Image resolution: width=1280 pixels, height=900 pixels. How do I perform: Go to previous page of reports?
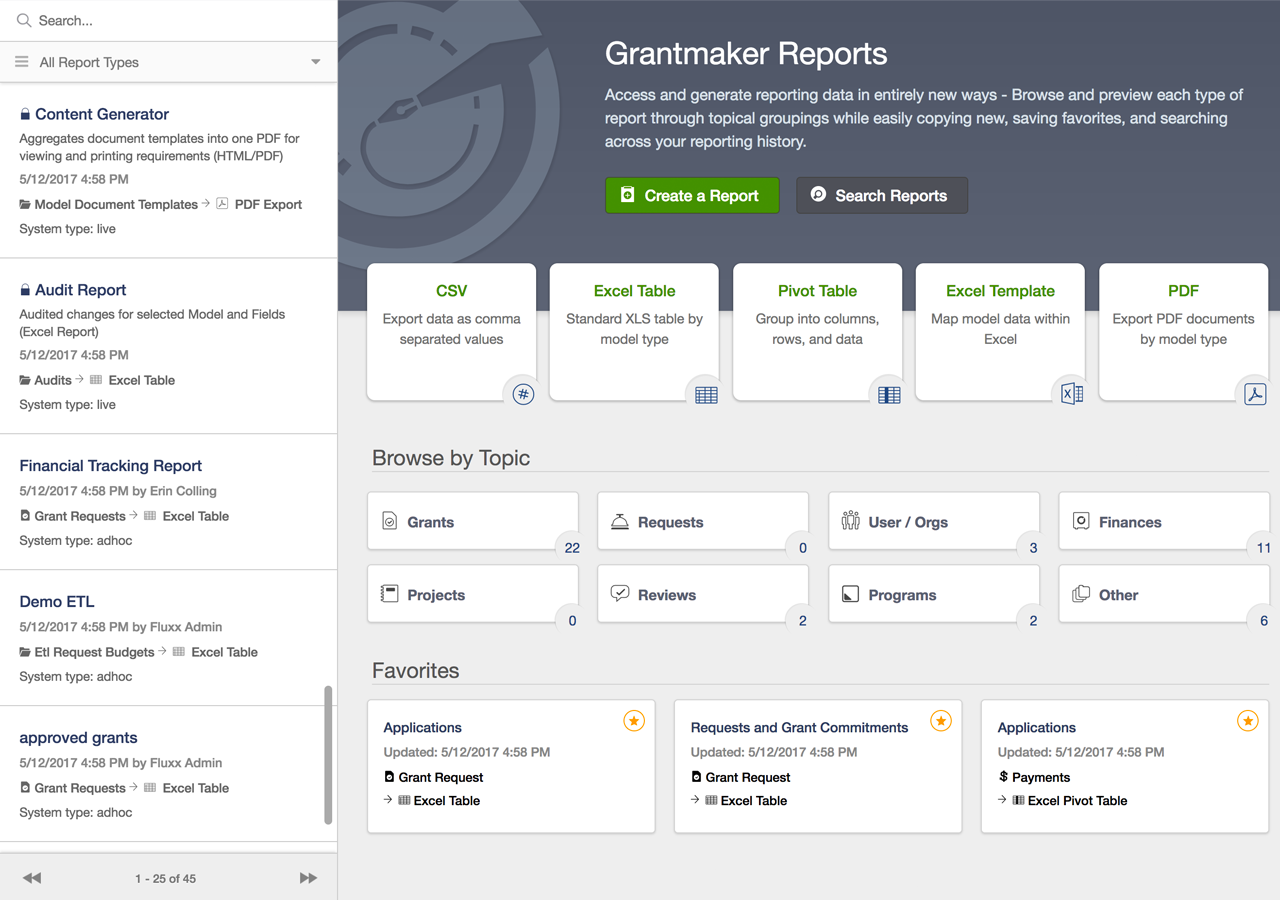pos(32,878)
